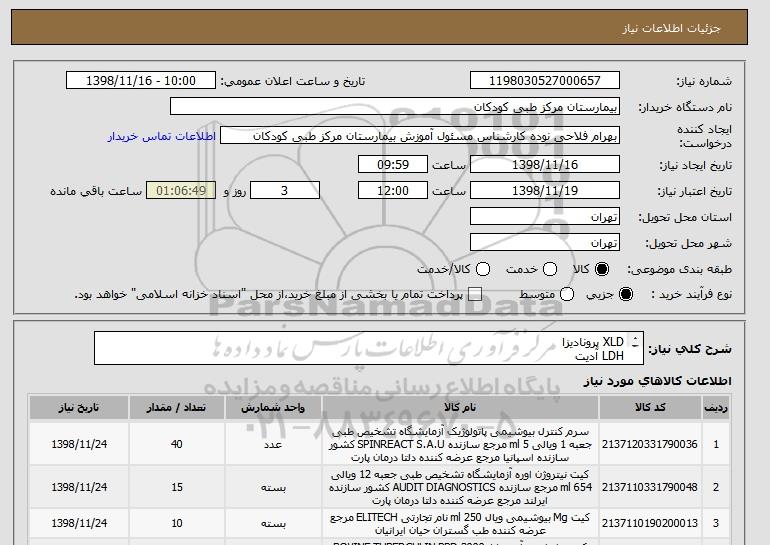Select the کالا radio button
Viewport: 770px width, 545px height.
[602, 269]
